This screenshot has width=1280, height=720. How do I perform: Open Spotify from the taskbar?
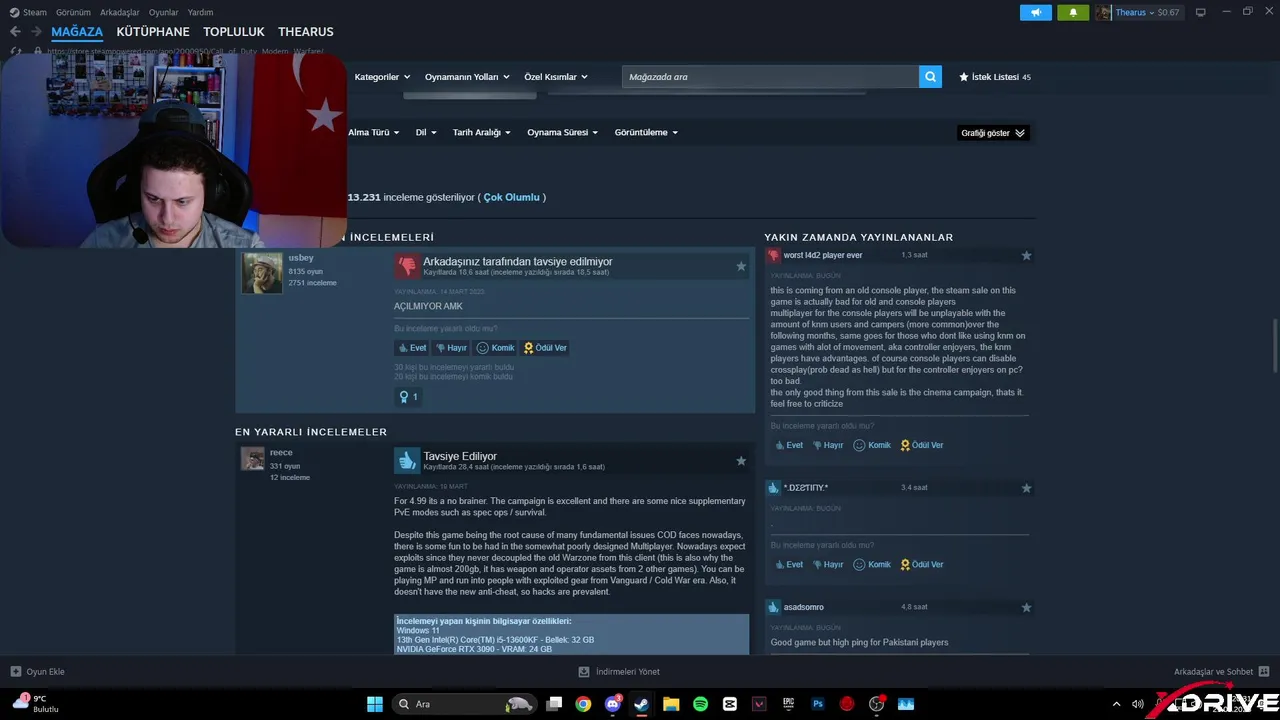click(700, 704)
